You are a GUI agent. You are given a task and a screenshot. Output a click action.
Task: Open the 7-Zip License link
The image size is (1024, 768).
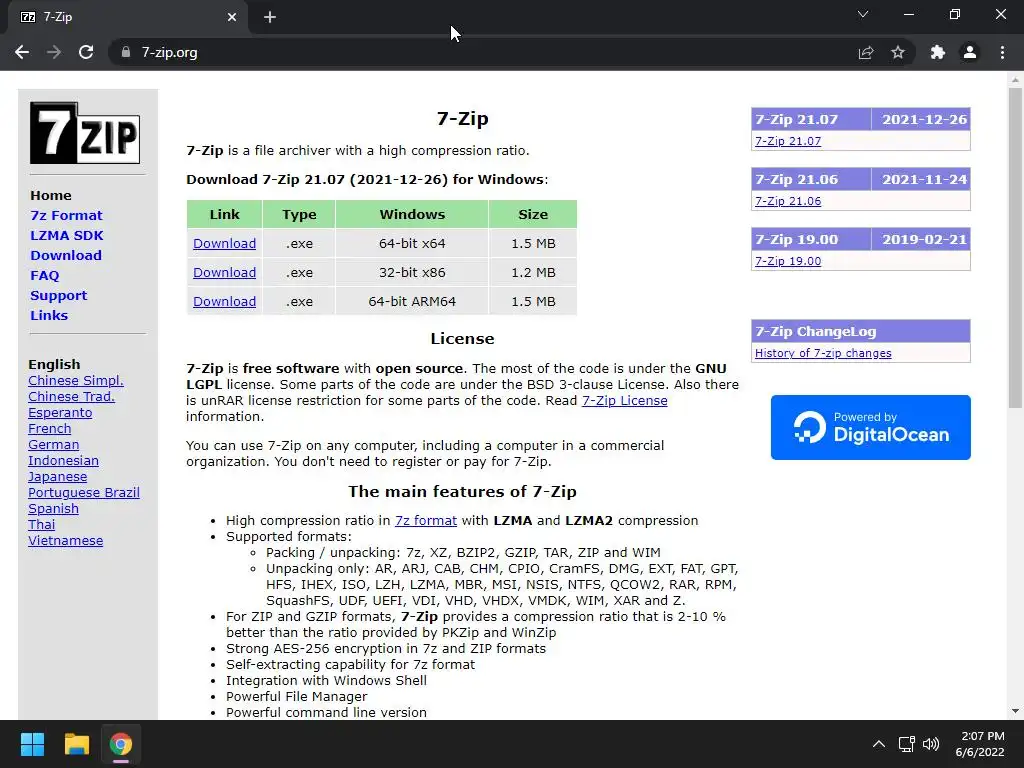[x=624, y=400]
